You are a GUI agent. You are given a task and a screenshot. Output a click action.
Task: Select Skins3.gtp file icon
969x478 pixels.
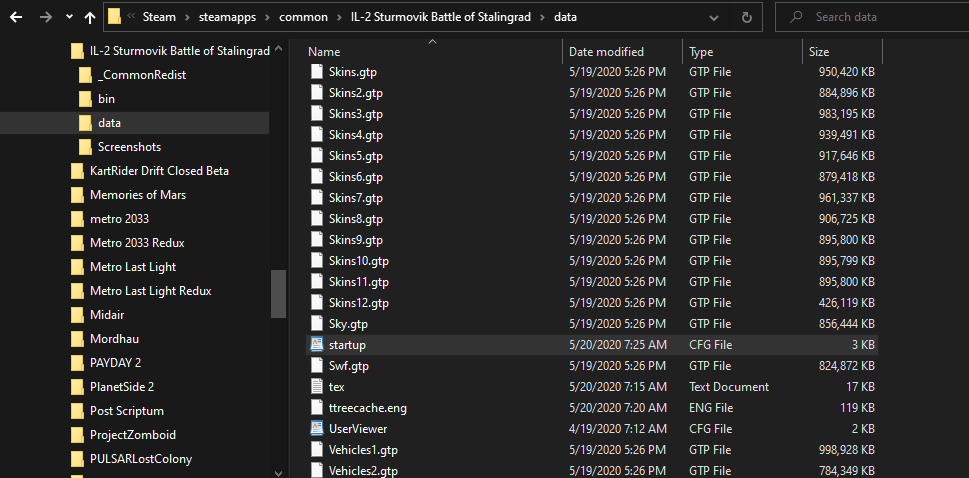317,114
